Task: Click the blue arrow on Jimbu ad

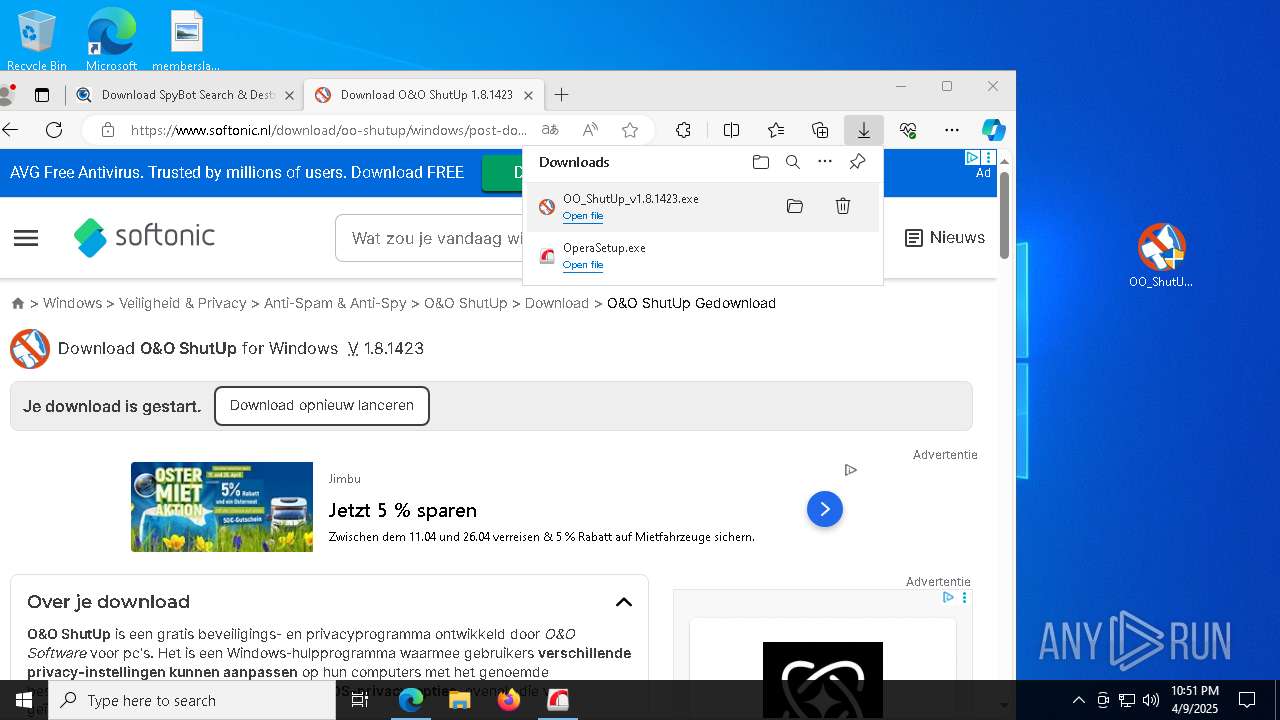Action: (x=825, y=509)
